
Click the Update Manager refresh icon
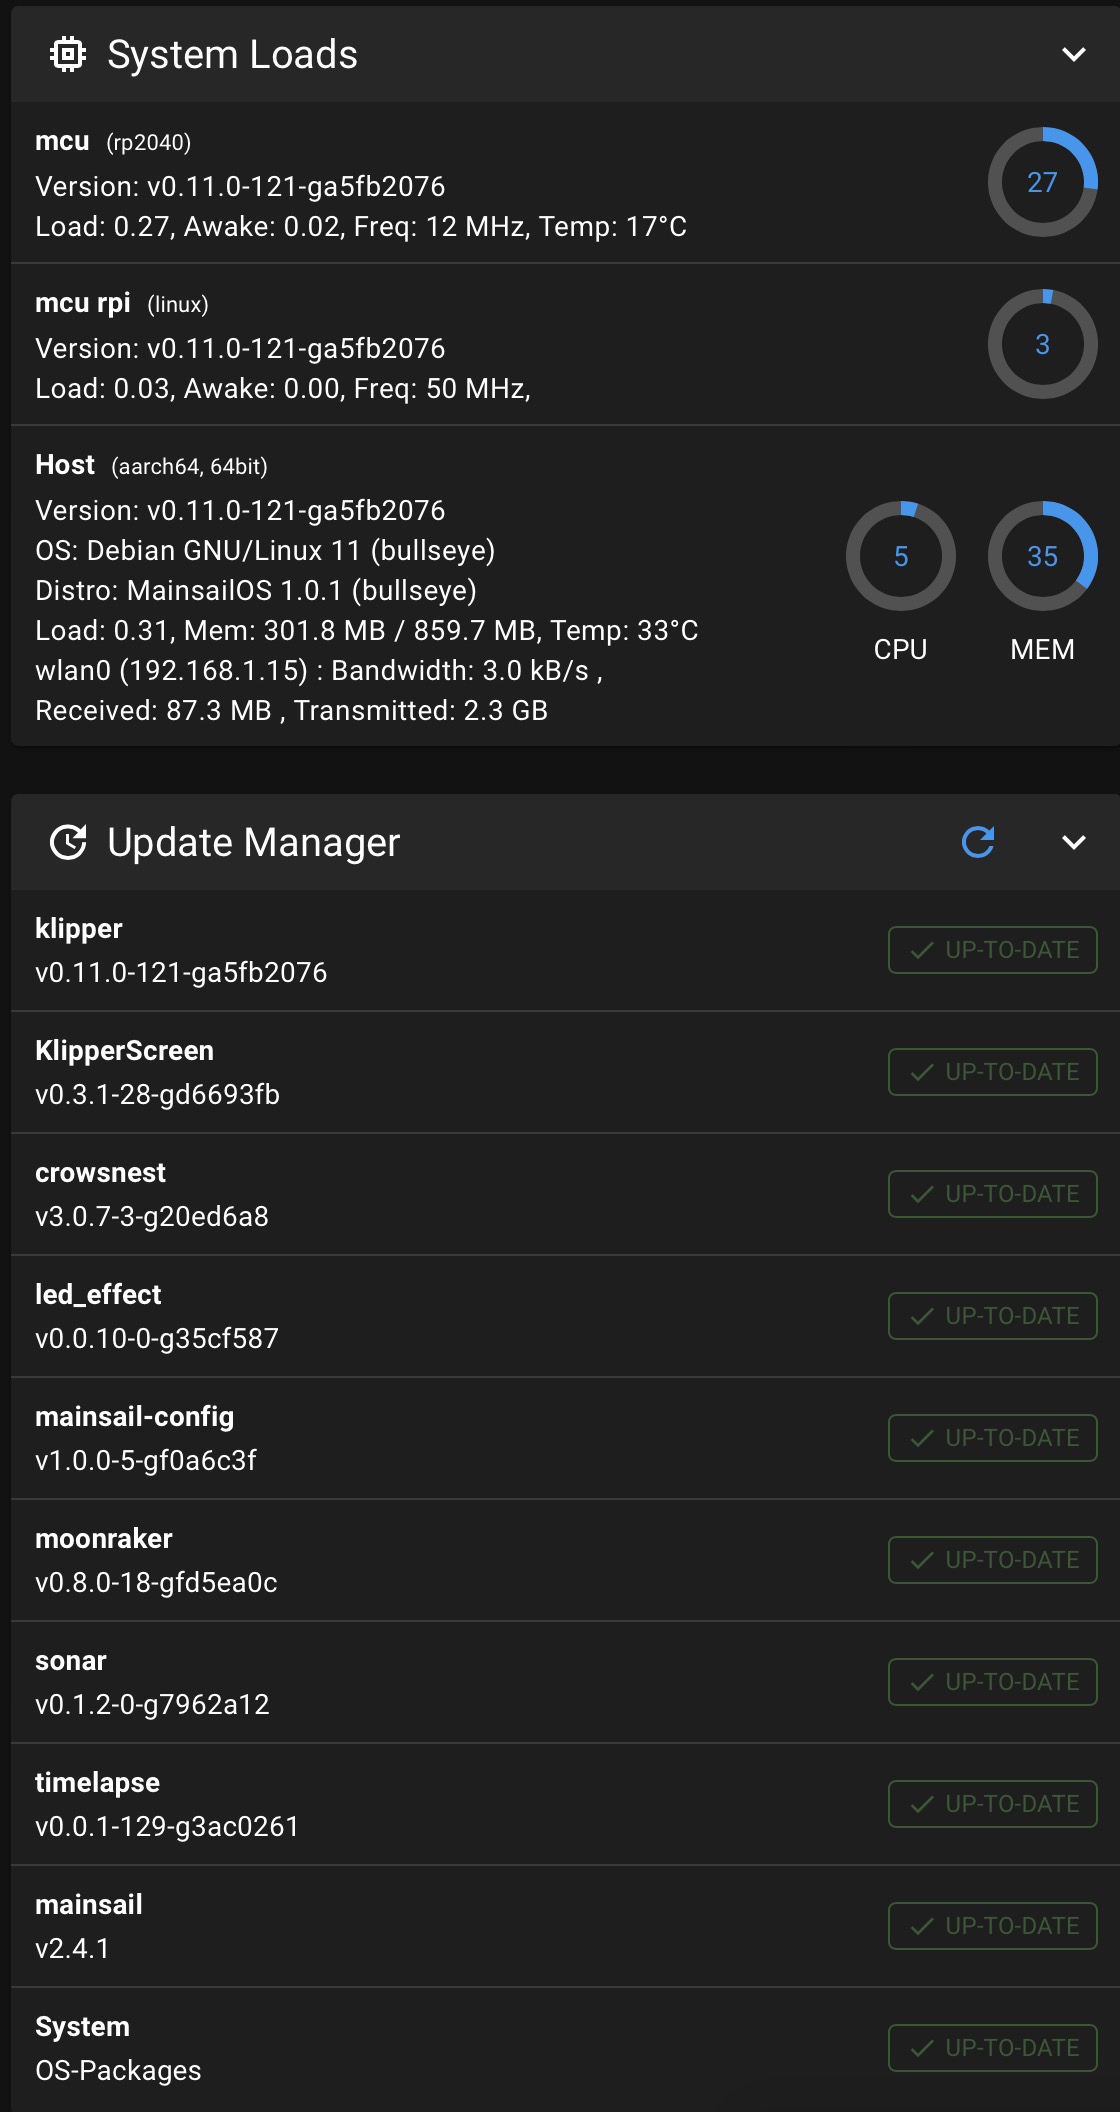click(977, 842)
